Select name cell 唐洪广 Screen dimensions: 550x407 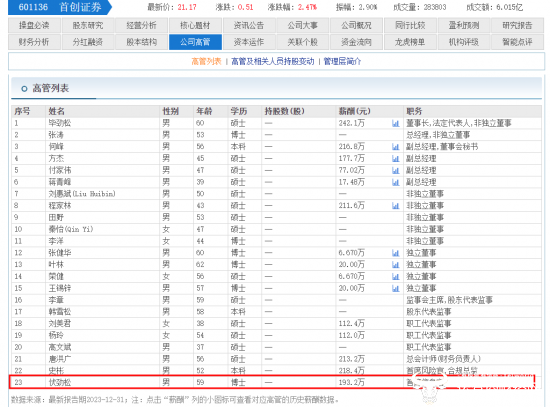[60, 359]
